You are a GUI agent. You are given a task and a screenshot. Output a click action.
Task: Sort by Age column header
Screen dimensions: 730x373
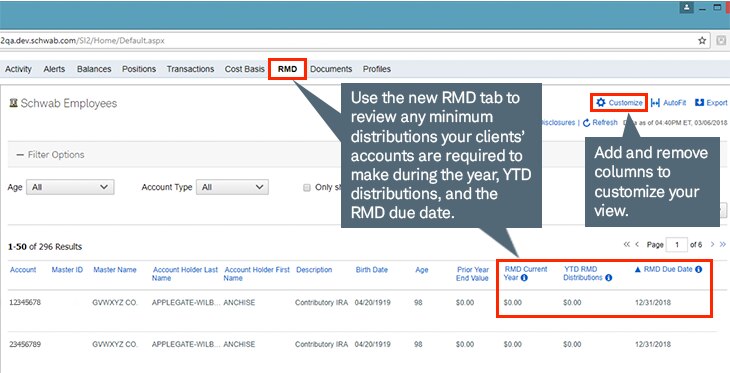coord(421,270)
